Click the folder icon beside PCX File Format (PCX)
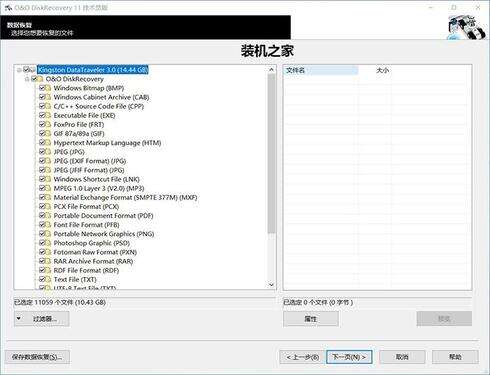 48,207
